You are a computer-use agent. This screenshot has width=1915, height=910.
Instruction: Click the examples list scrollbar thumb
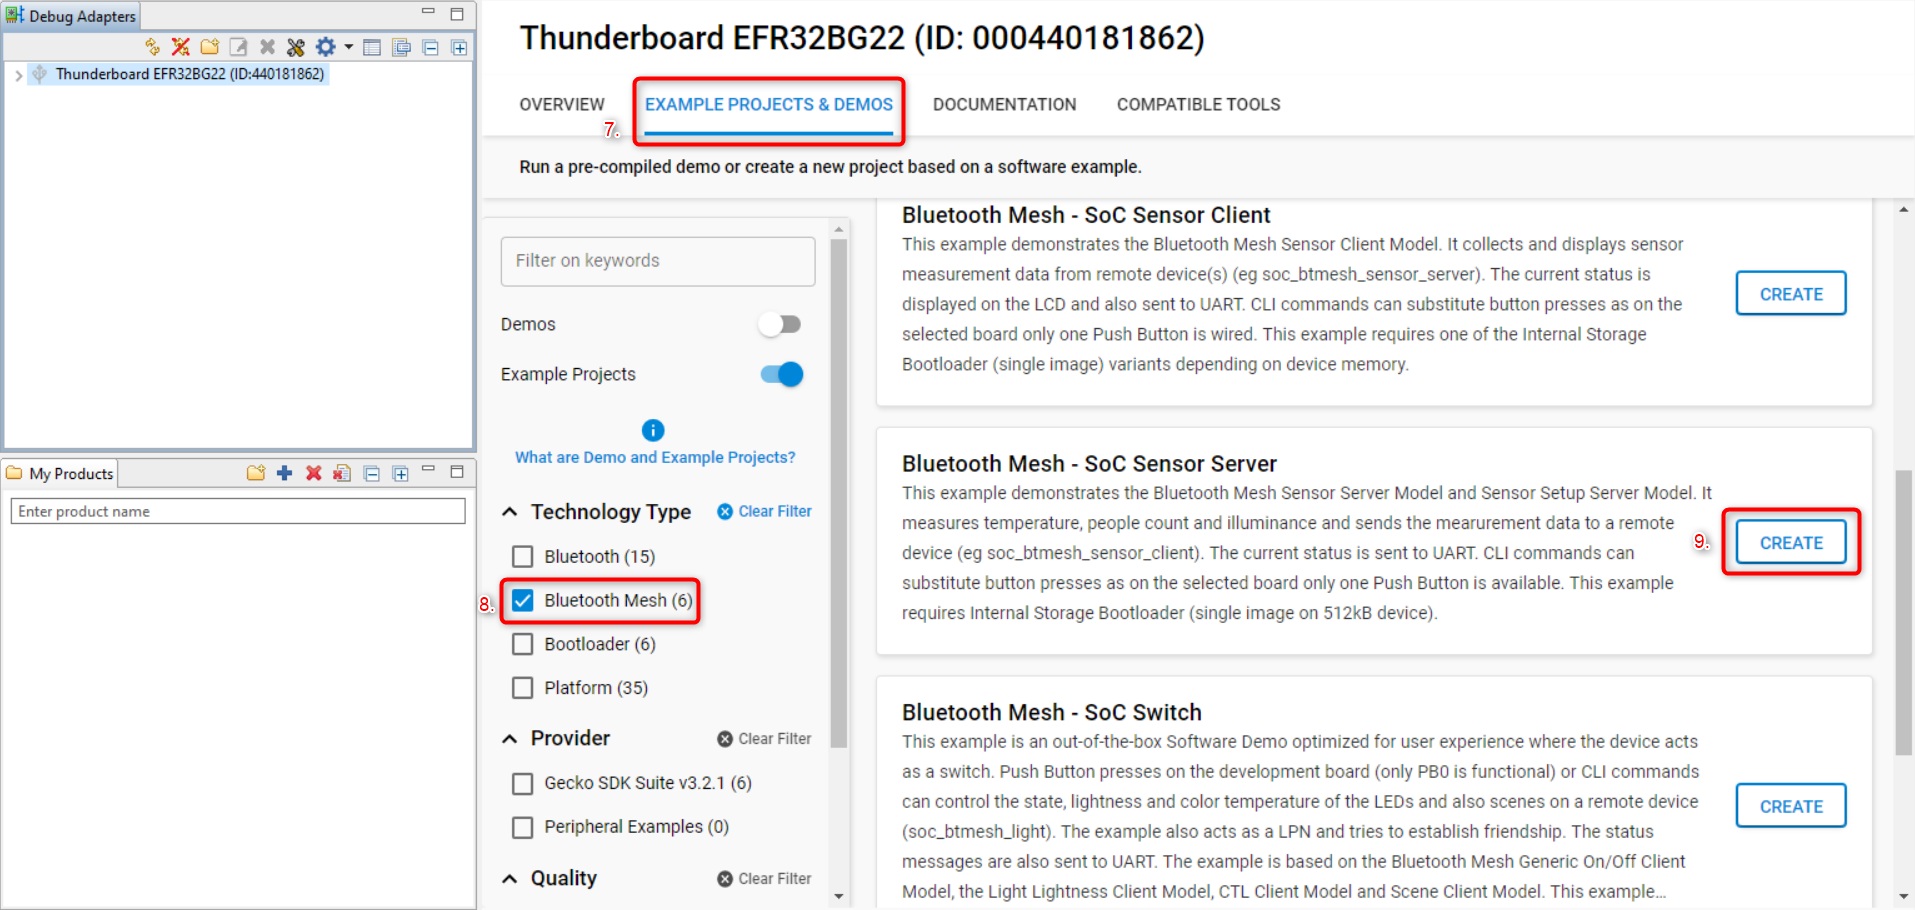pos(1904,612)
